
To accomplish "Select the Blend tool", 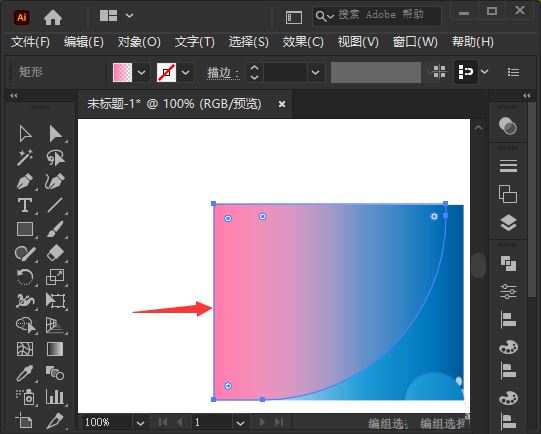I will coord(55,373).
